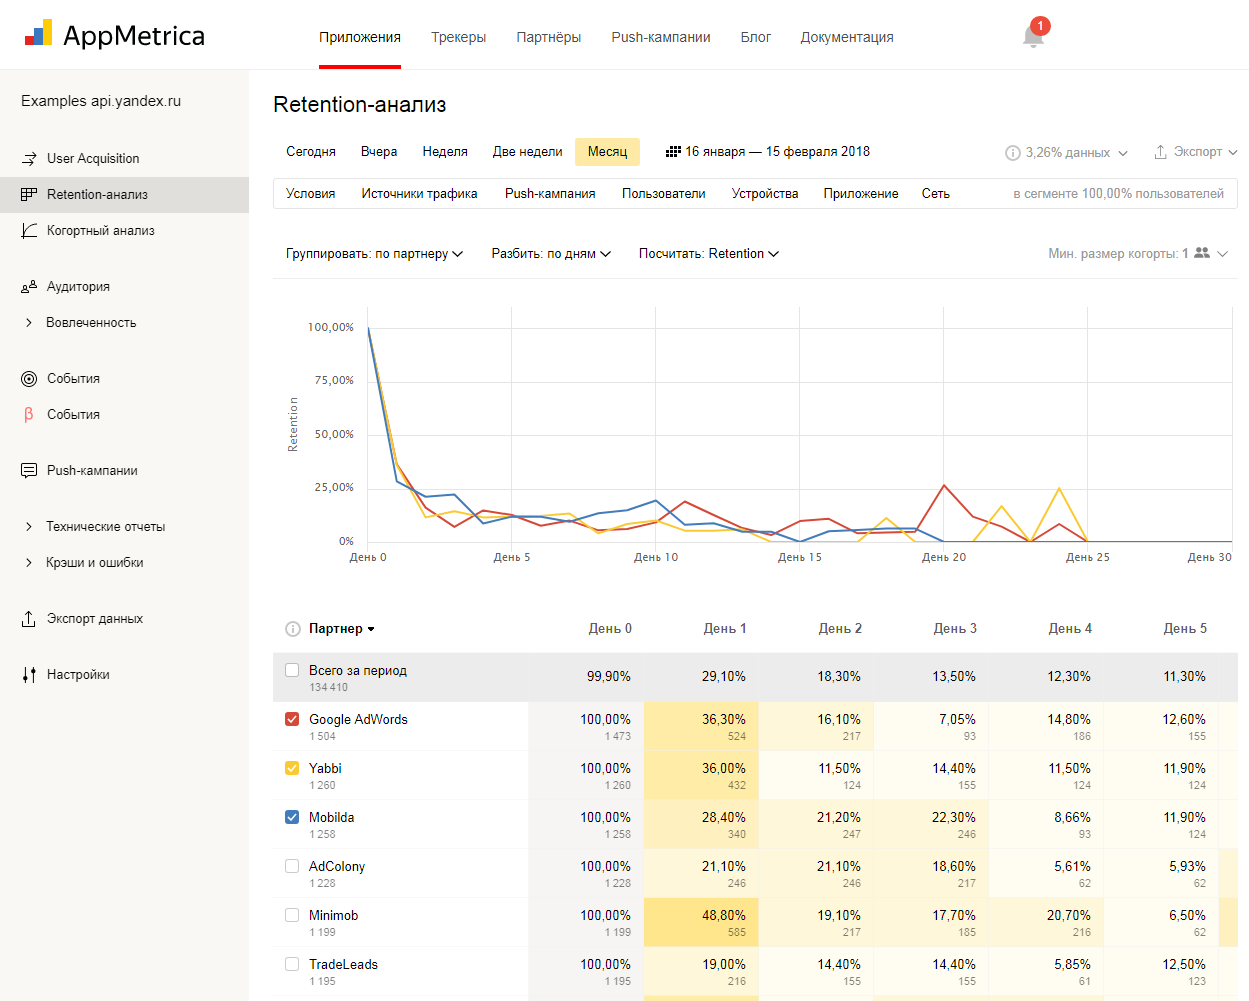Enable the AdColony checkbox
Viewport: 1249px width, 1001px height.
click(292, 866)
